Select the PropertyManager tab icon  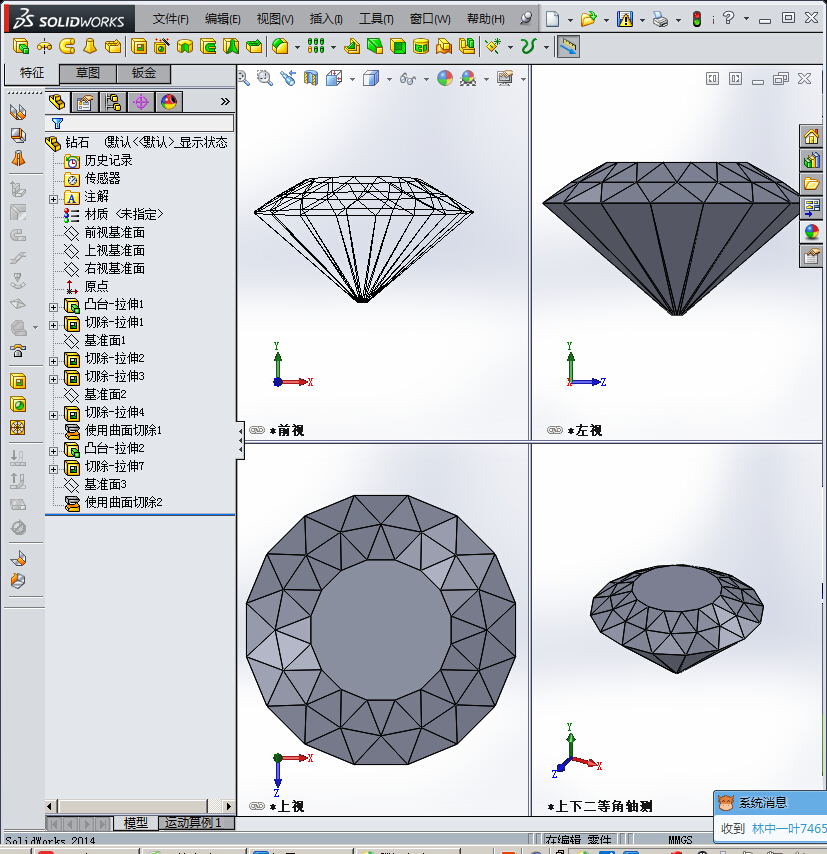pos(85,102)
